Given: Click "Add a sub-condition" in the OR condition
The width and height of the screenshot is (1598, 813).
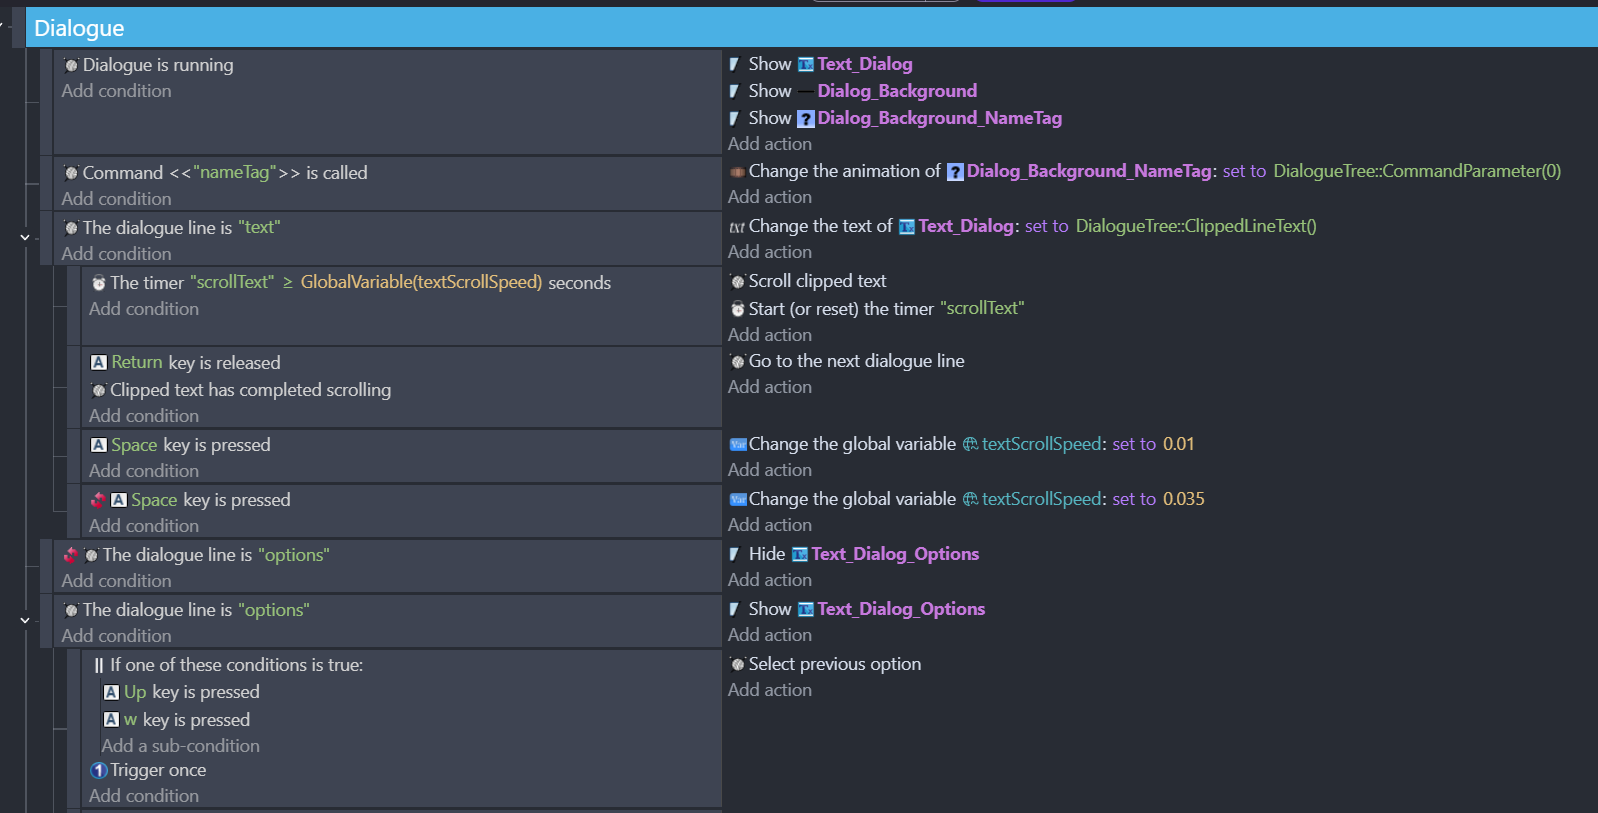Looking at the screenshot, I should coord(180,746).
